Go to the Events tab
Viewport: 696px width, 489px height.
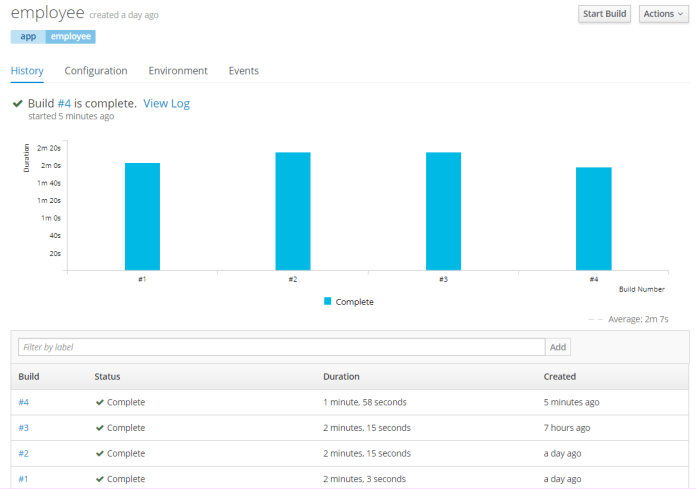[243, 71]
